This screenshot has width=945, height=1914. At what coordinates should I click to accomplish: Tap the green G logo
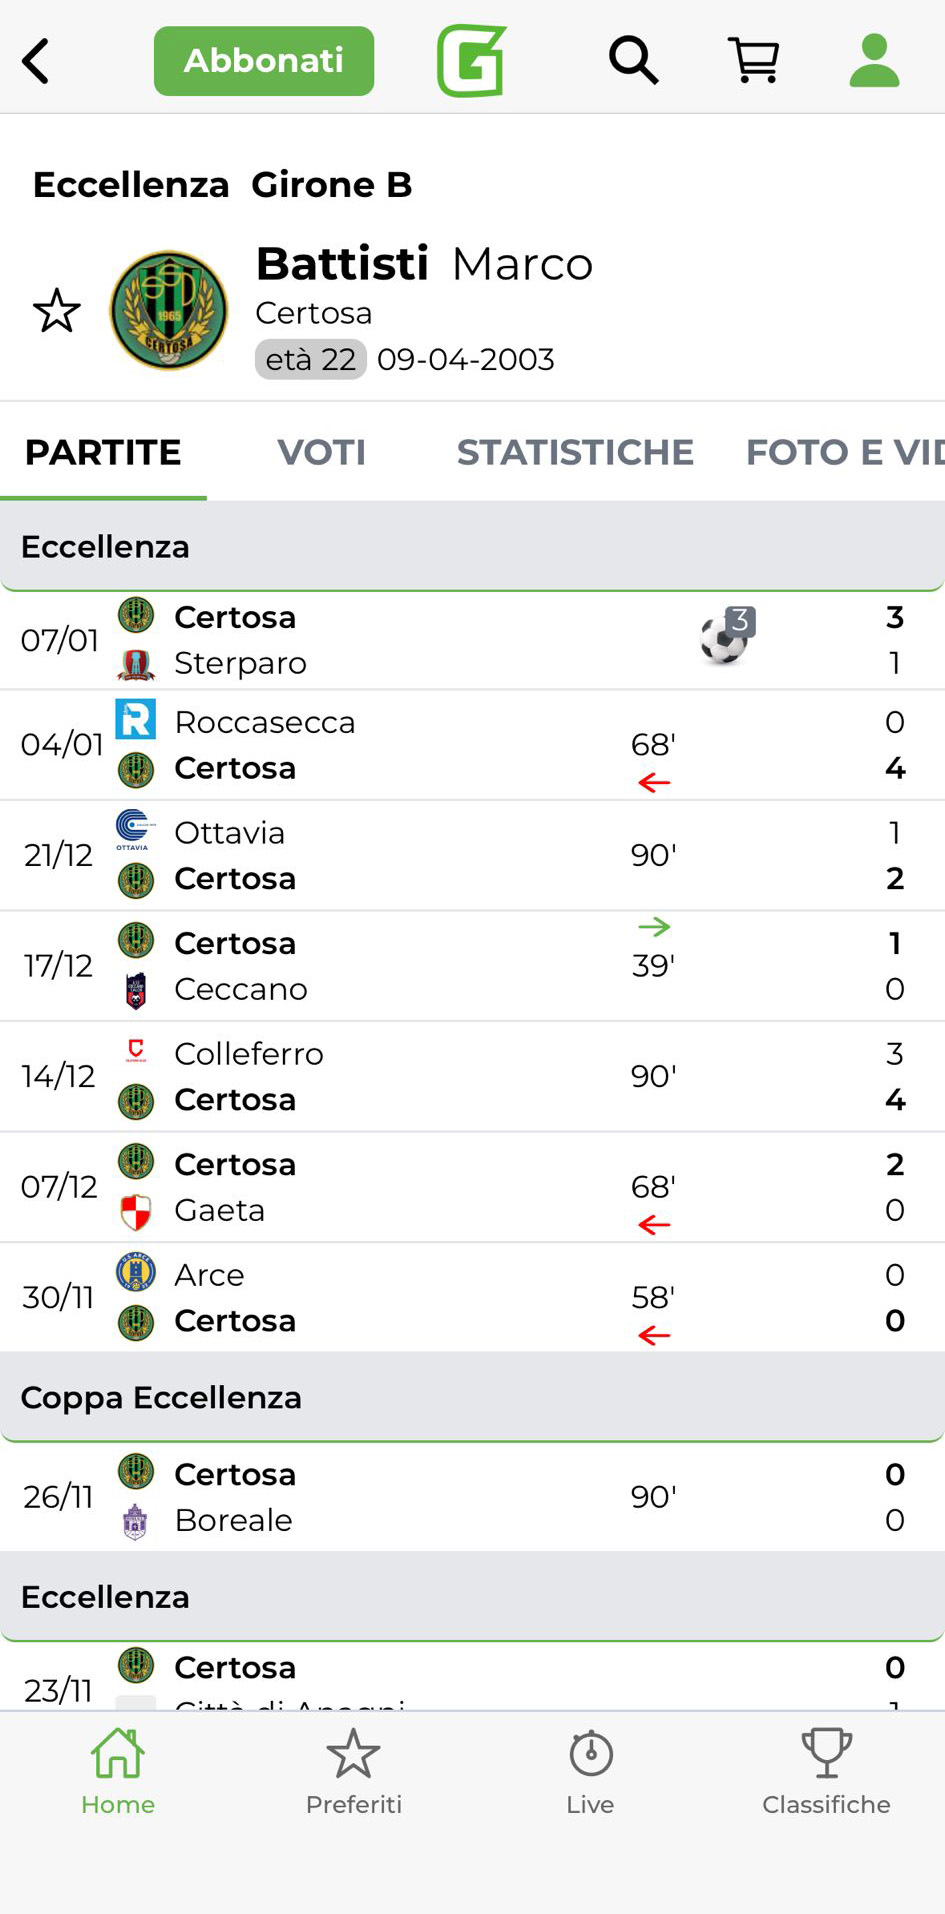[471, 61]
